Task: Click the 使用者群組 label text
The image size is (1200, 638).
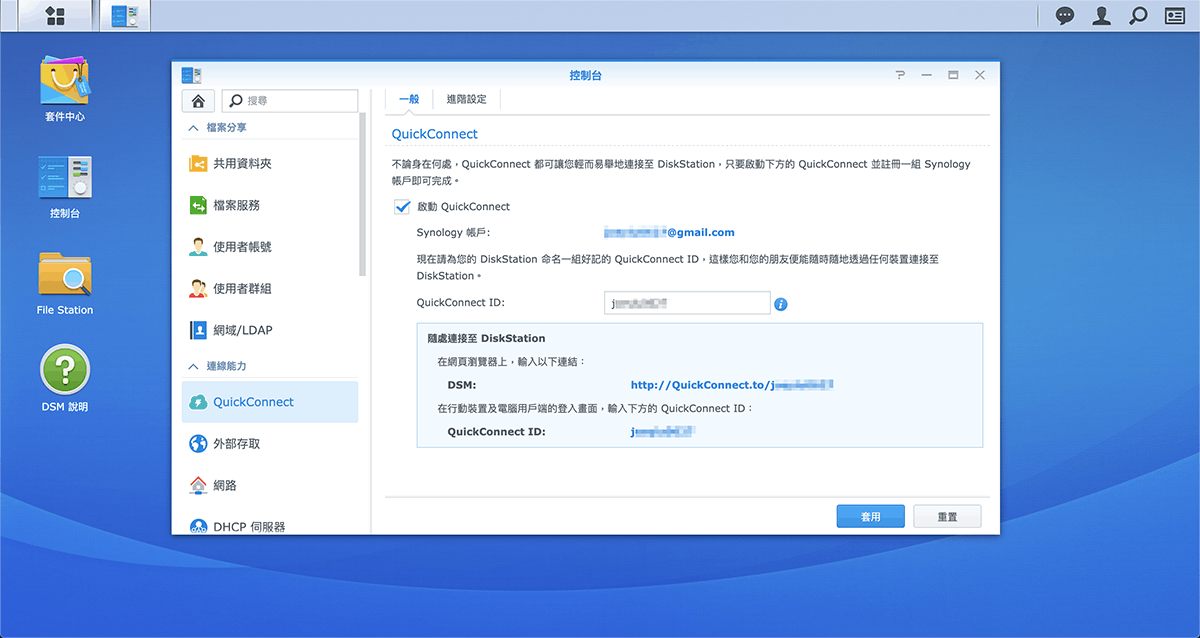Action: pyautogui.click(x=242, y=289)
